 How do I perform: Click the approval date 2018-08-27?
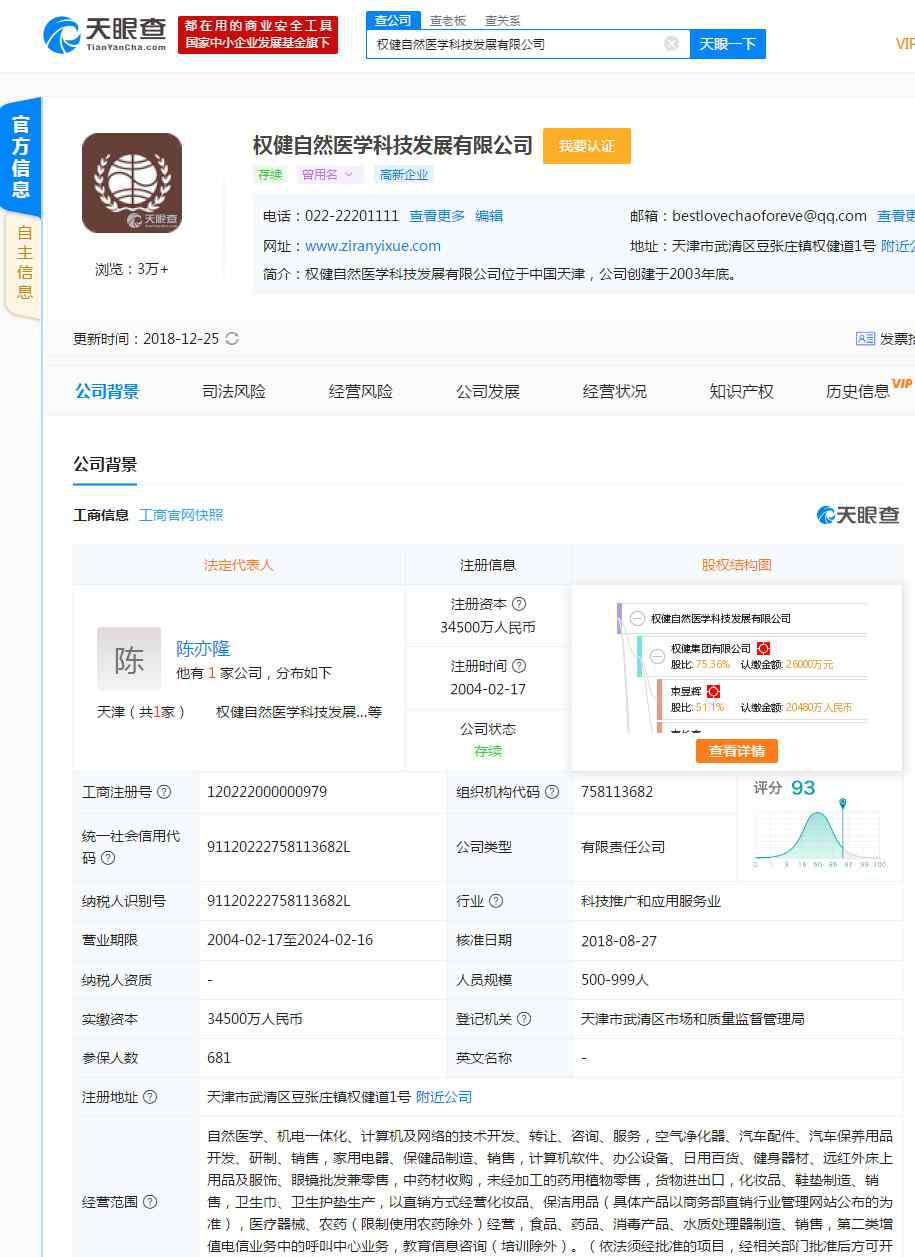[619, 941]
